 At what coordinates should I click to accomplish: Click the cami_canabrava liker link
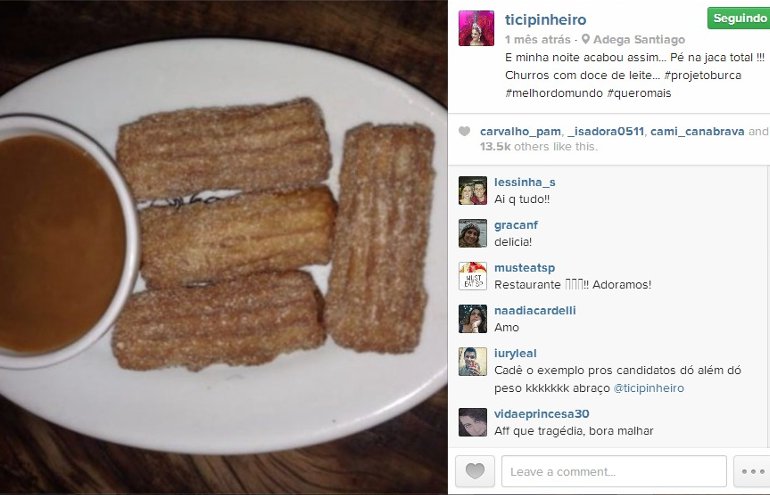pyautogui.click(x=697, y=132)
